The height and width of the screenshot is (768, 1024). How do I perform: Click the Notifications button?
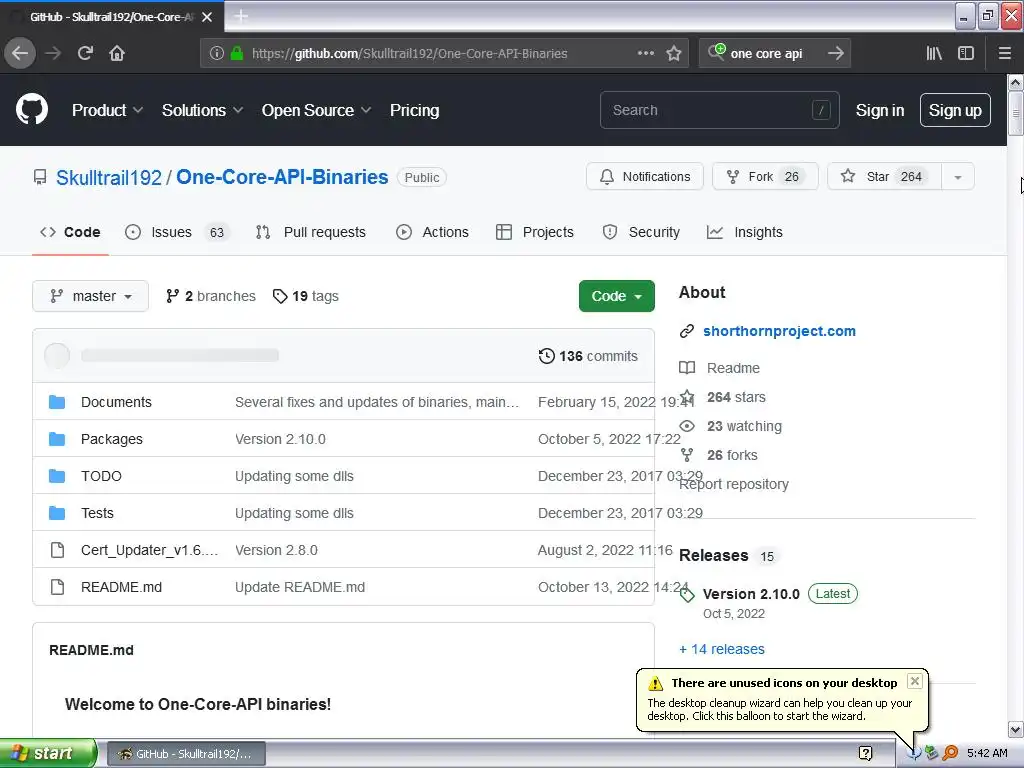click(x=645, y=177)
